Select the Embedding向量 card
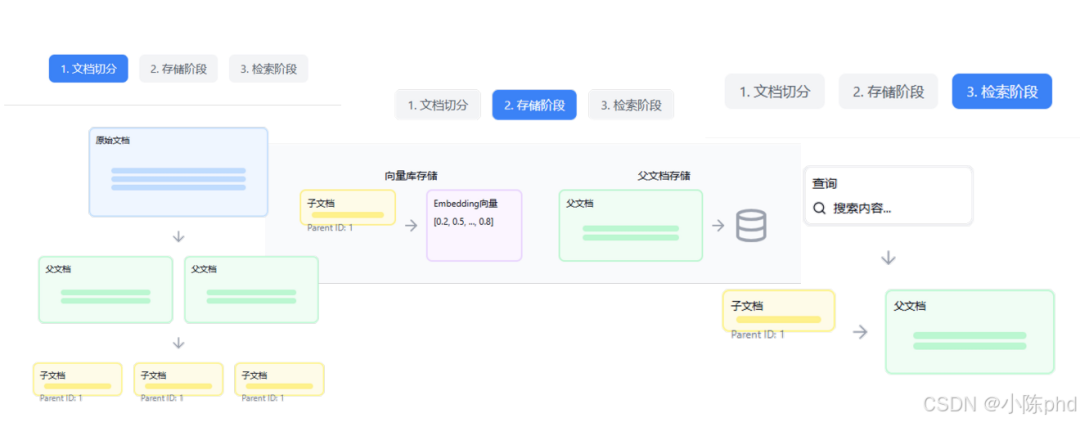The width and height of the screenshot is (1080, 422). click(x=474, y=226)
